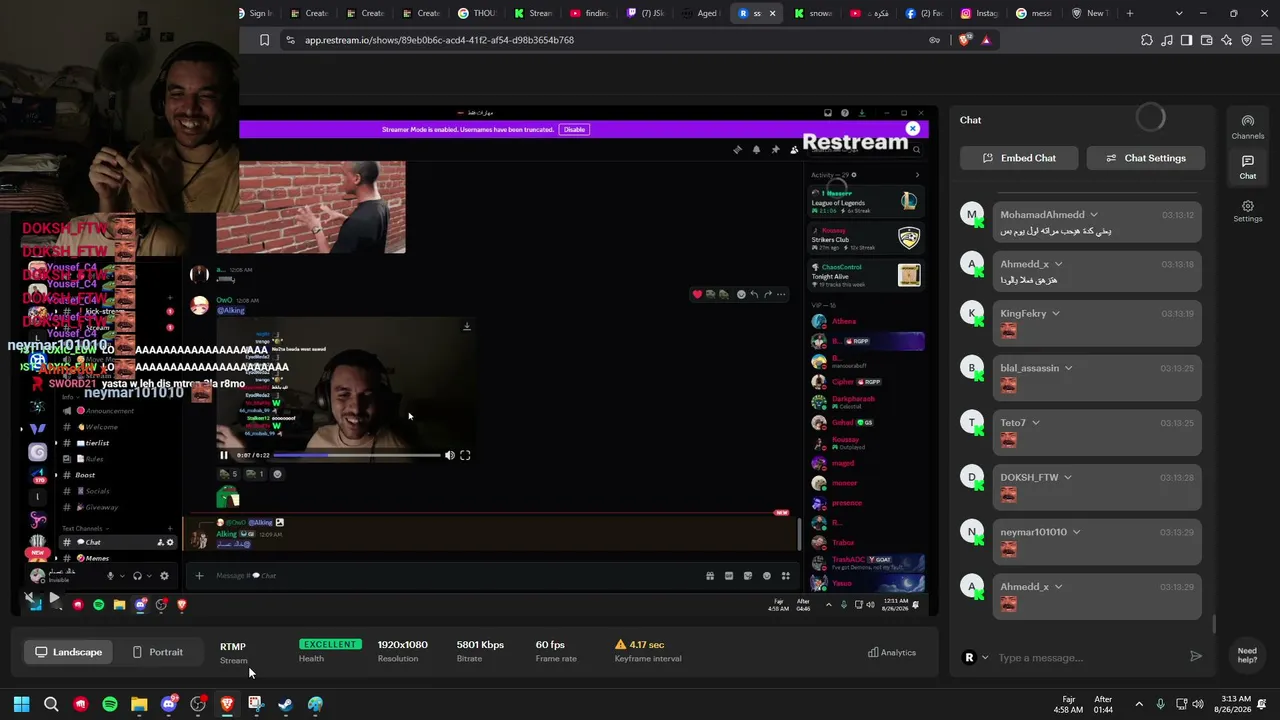
Task: Bookmark this page in Brave
Action: pos(264,40)
